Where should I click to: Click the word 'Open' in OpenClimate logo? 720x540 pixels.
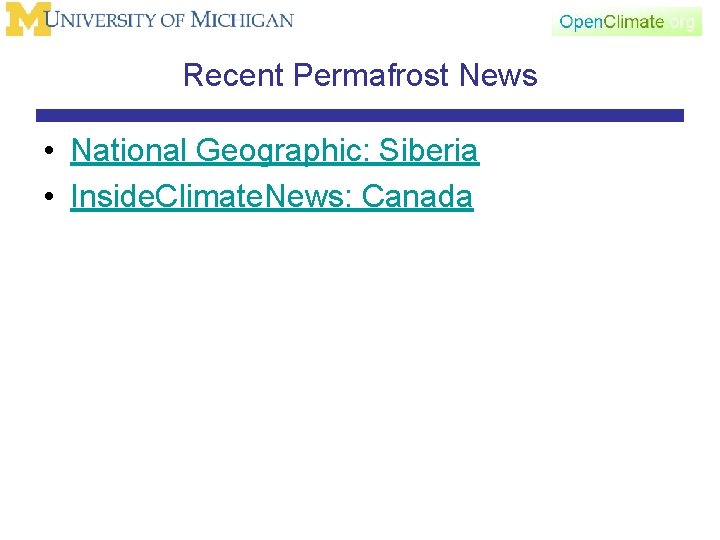click(580, 22)
